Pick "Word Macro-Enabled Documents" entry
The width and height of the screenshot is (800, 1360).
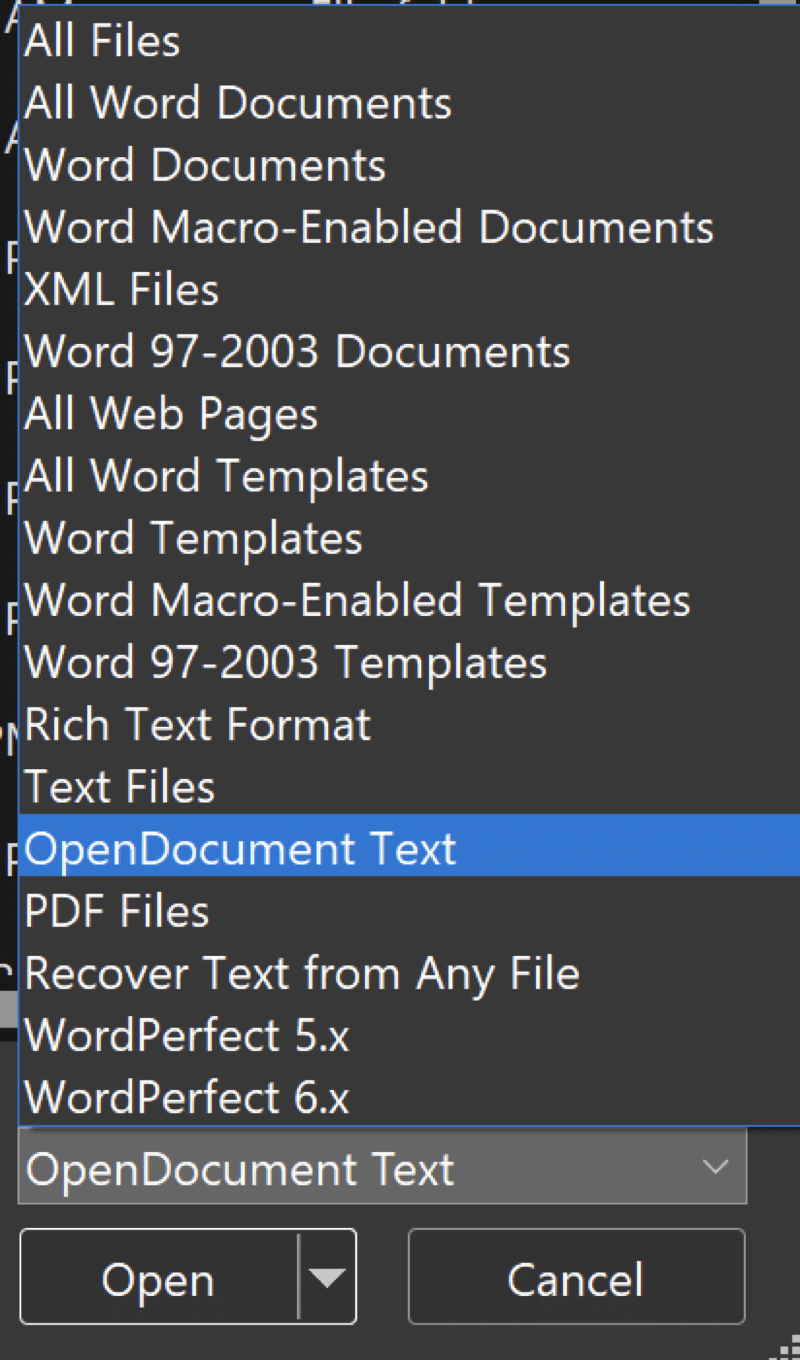click(x=369, y=227)
